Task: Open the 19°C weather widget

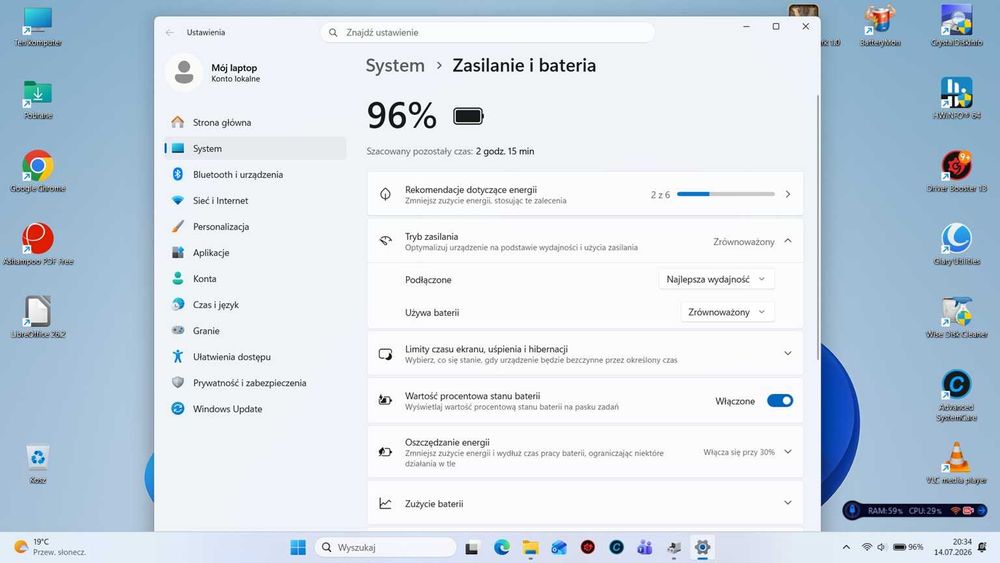Action: [50, 547]
